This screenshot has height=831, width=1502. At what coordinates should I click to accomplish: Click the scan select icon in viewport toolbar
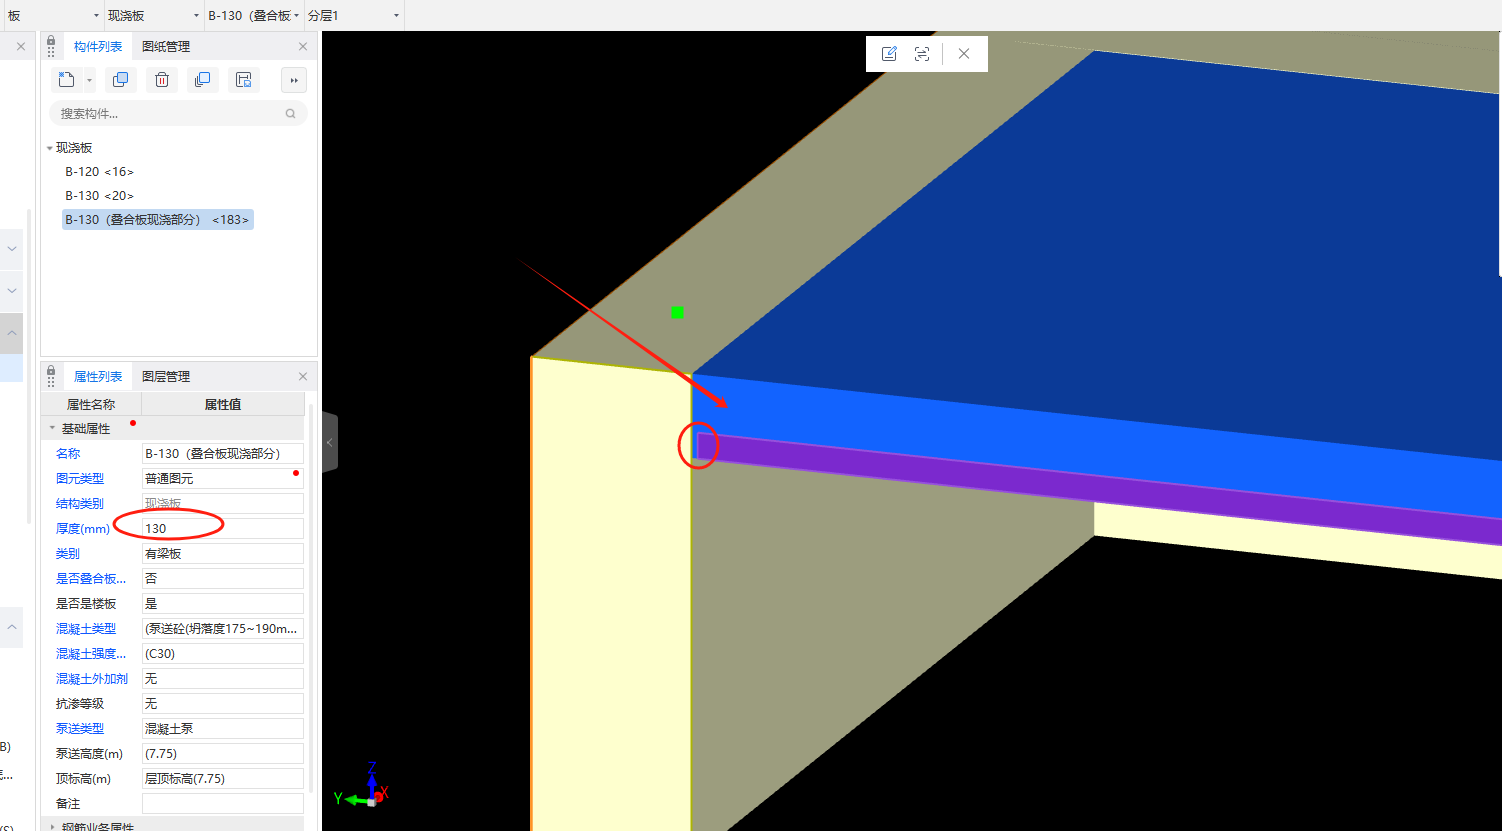(x=922, y=54)
